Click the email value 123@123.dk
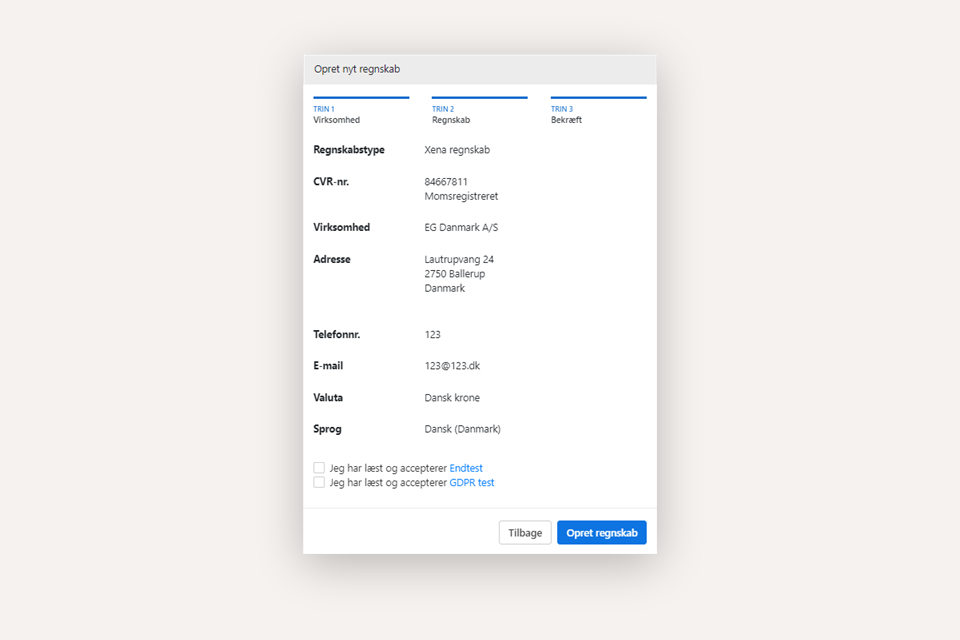960x640 pixels. (452, 366)
